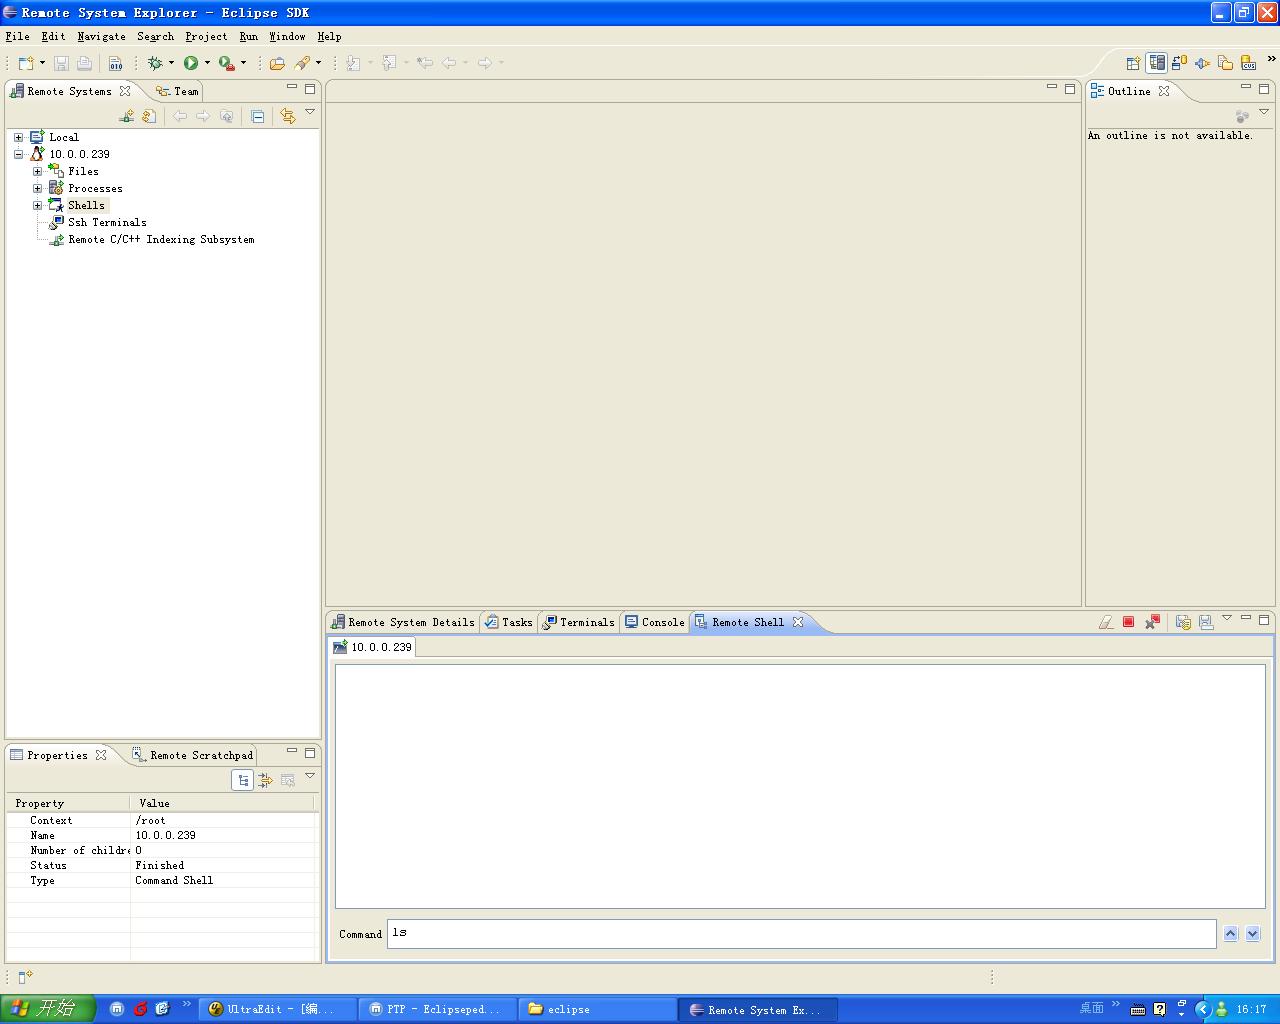
Task: Click the green Run button icon
Action: click(x=191, y=63)
